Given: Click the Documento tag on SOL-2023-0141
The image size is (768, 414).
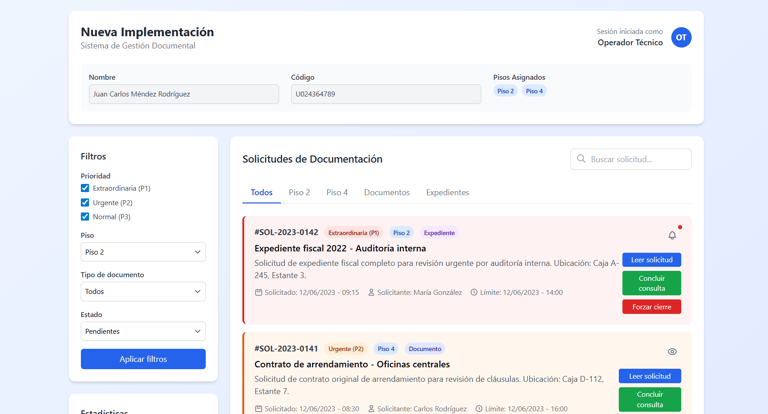Looking at the screenshot, I should click(x=425, y=349).
